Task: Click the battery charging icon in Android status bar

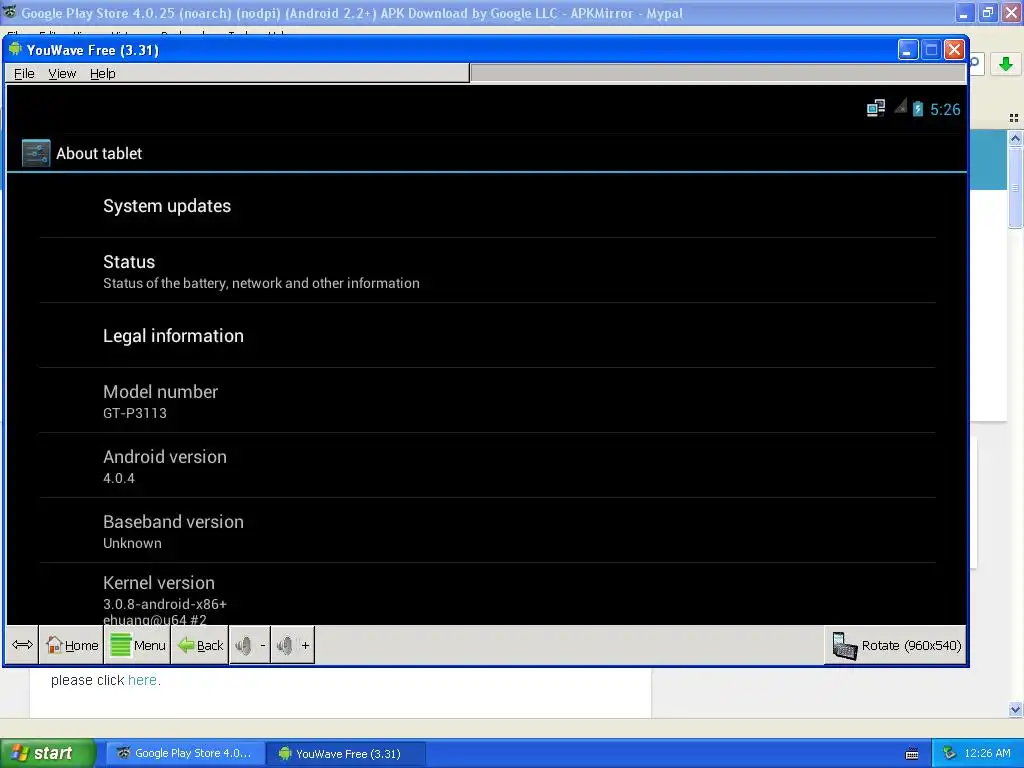Action: (918, 108)
